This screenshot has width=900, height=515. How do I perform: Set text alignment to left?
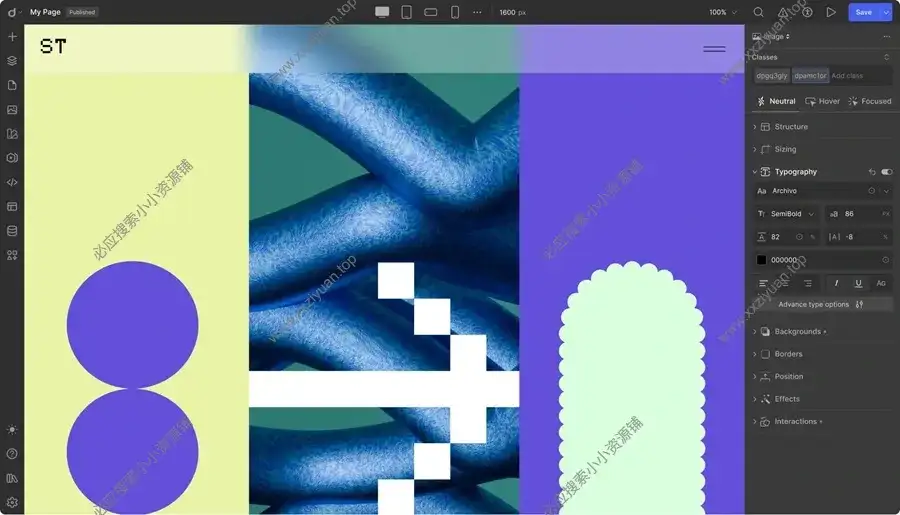point(763,283)
